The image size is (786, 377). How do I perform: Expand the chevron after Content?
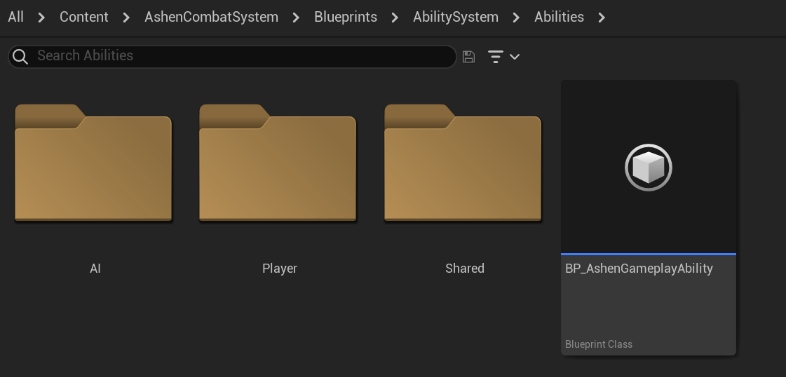[126, 18]
